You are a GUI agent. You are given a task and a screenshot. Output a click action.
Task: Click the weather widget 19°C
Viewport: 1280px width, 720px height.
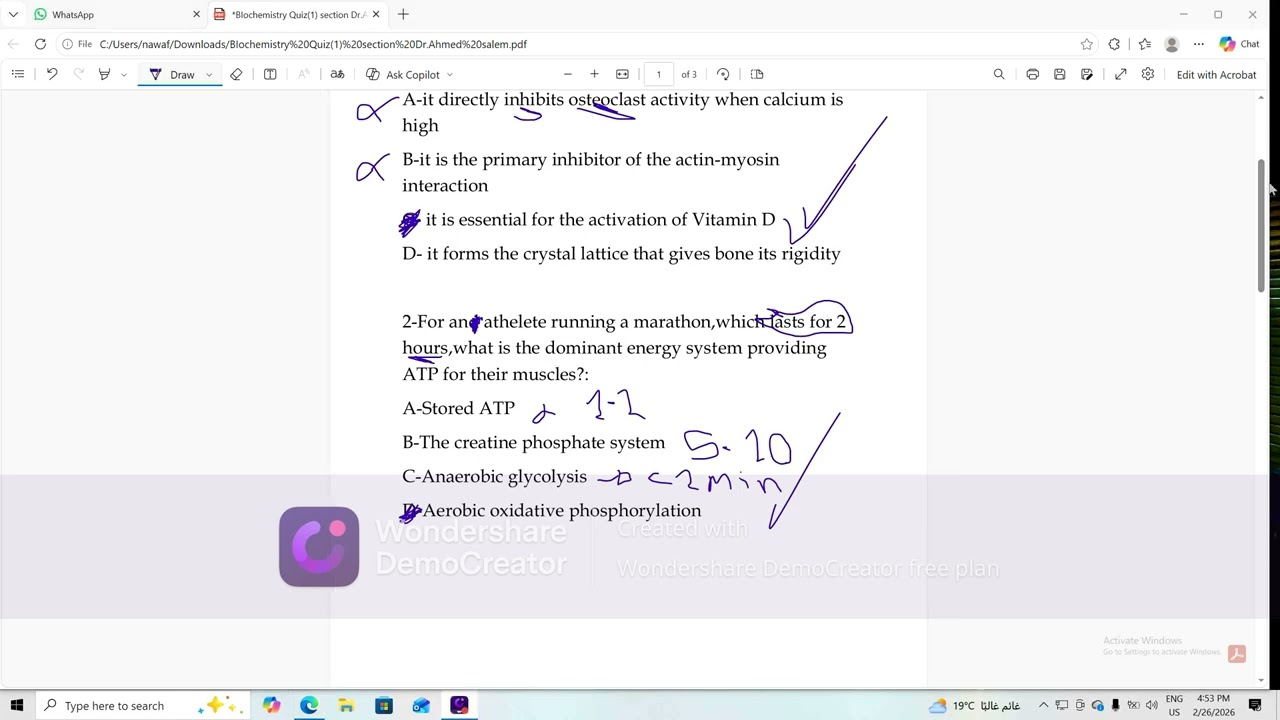click(975, 705)
